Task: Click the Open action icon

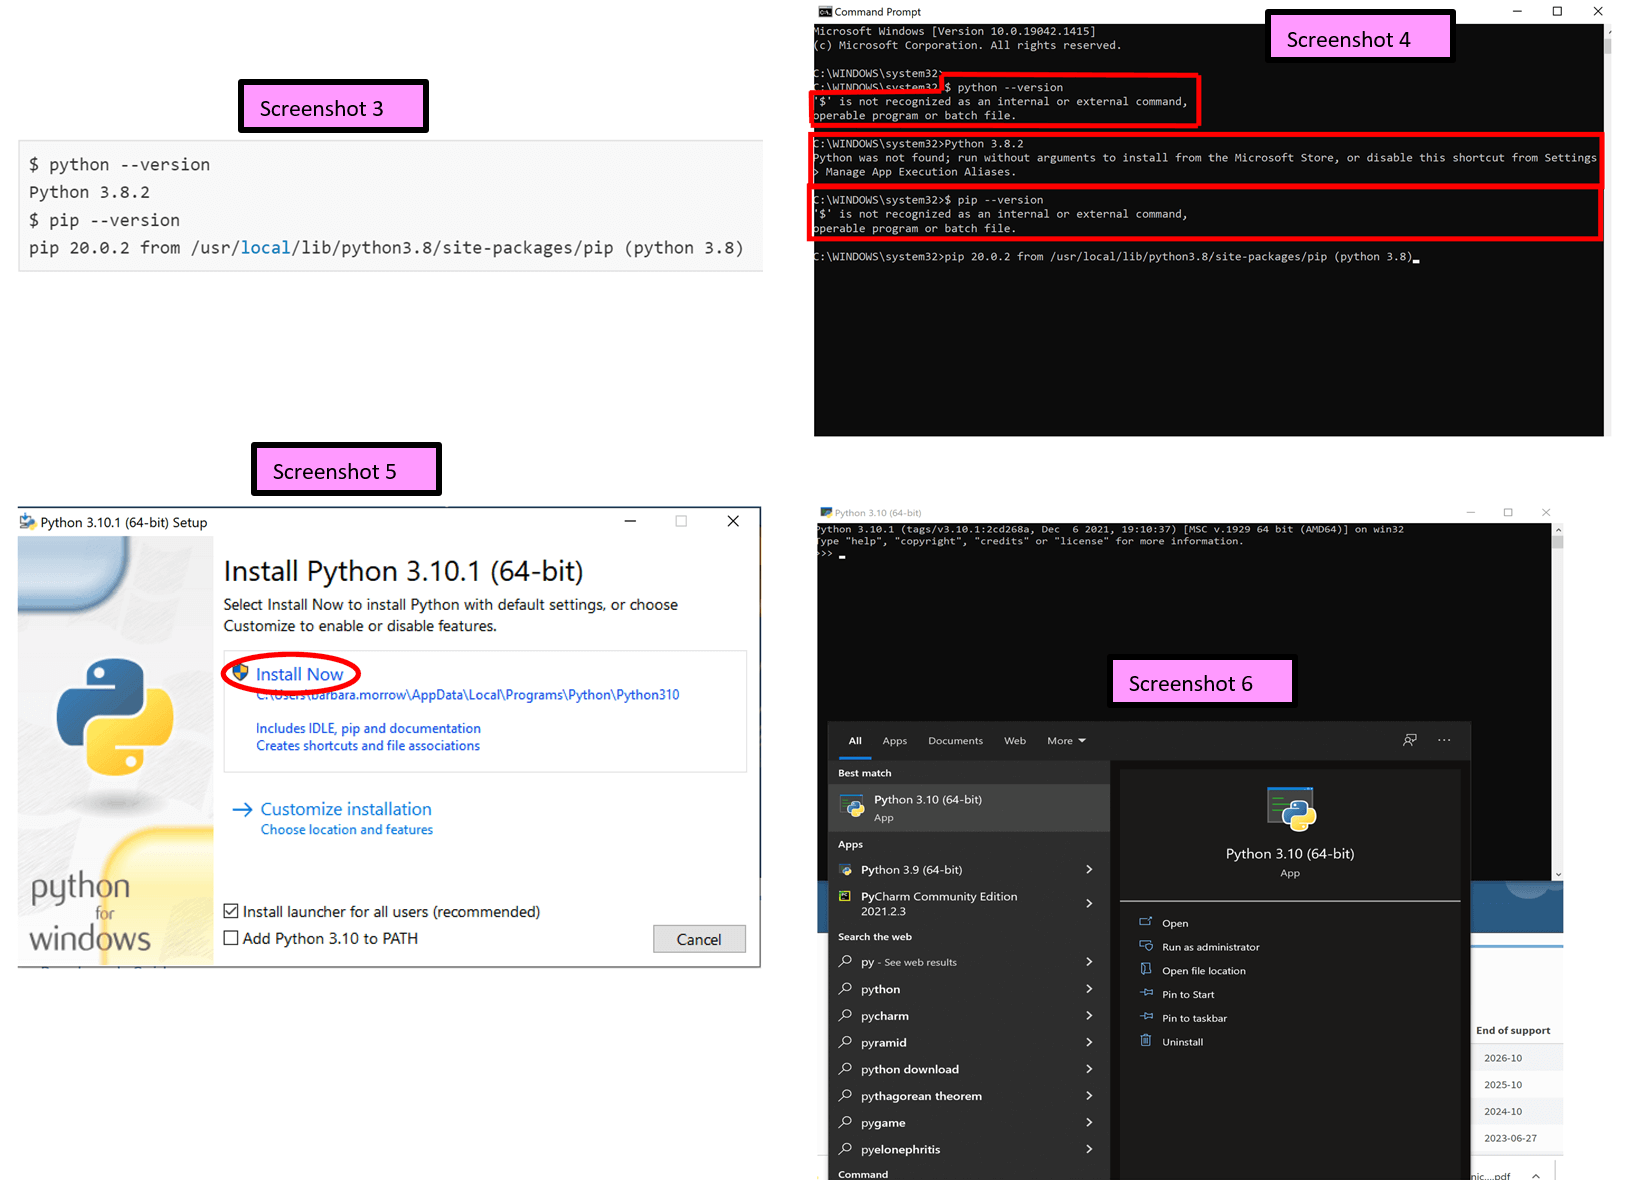Action: point(1146,922)
